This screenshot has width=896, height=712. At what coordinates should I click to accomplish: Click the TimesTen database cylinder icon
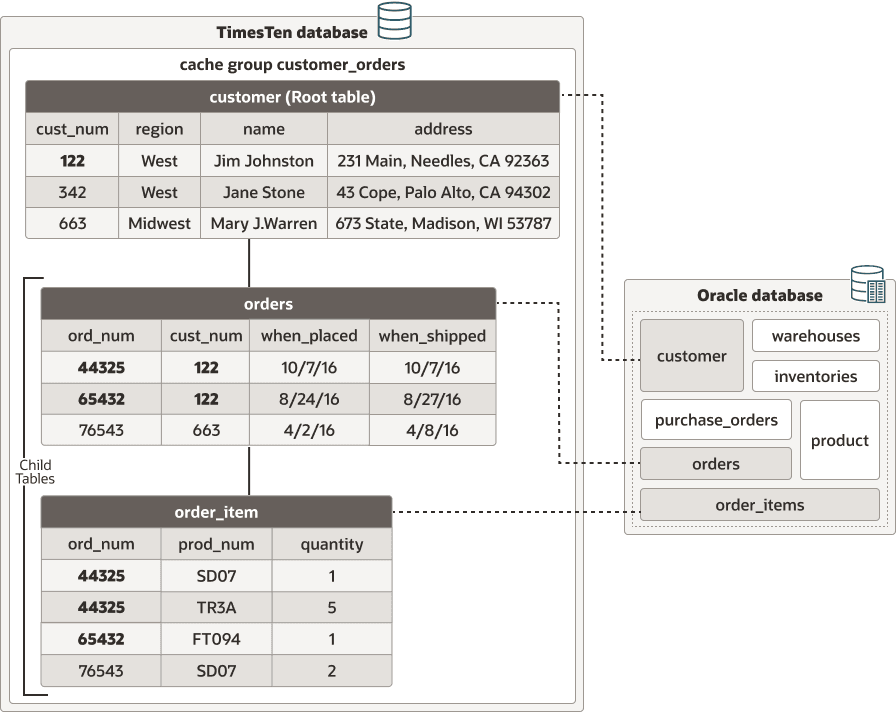(395, 21)
